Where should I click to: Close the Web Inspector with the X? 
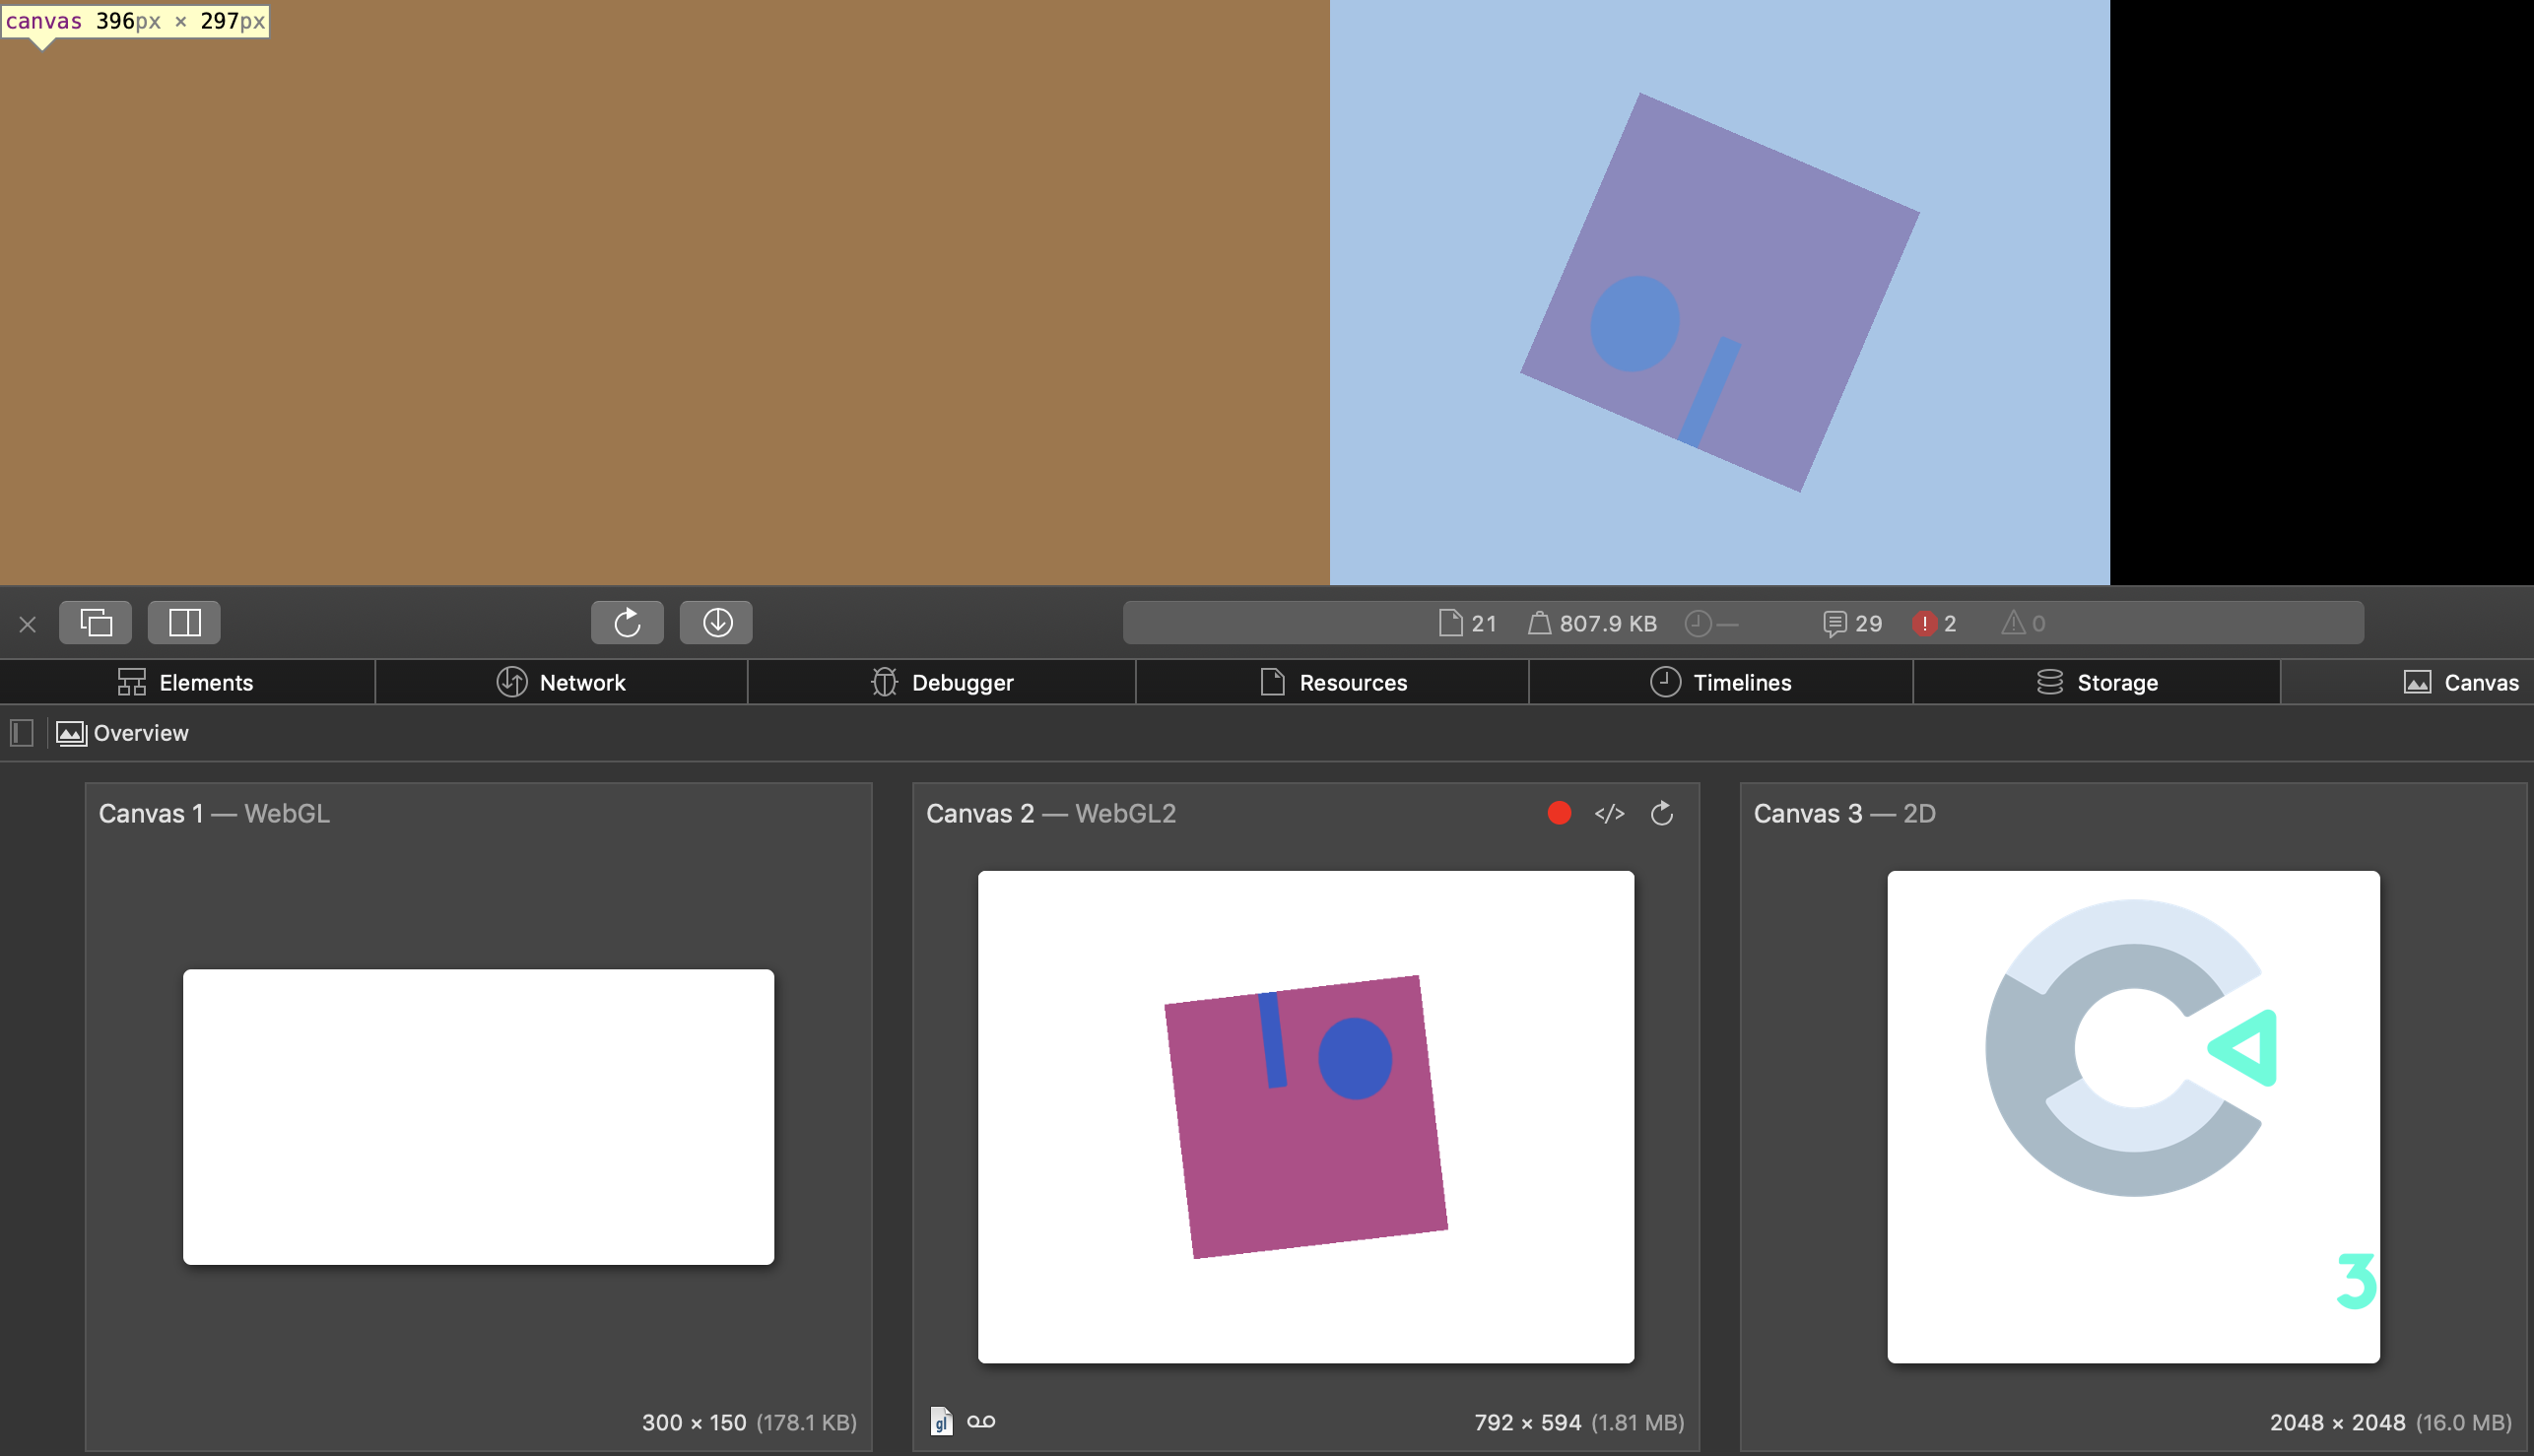[x=27, y=622]
